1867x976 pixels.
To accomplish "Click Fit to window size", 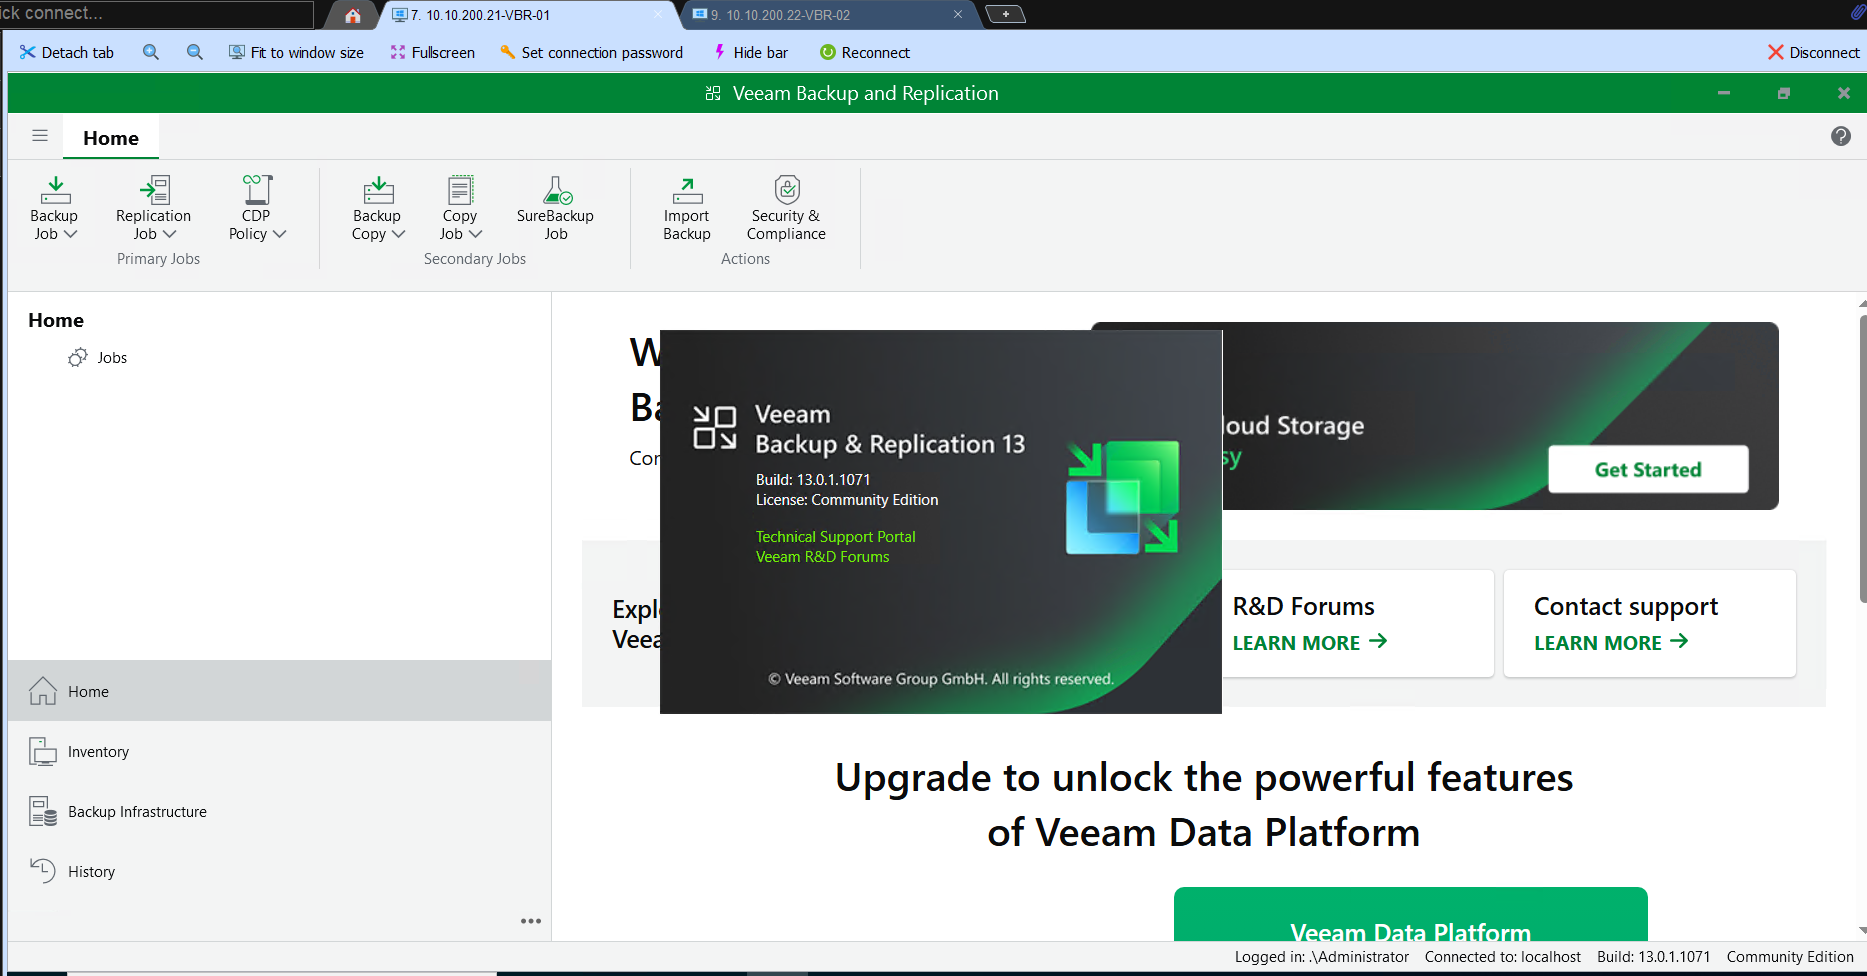I will click(x=296, y=52).
